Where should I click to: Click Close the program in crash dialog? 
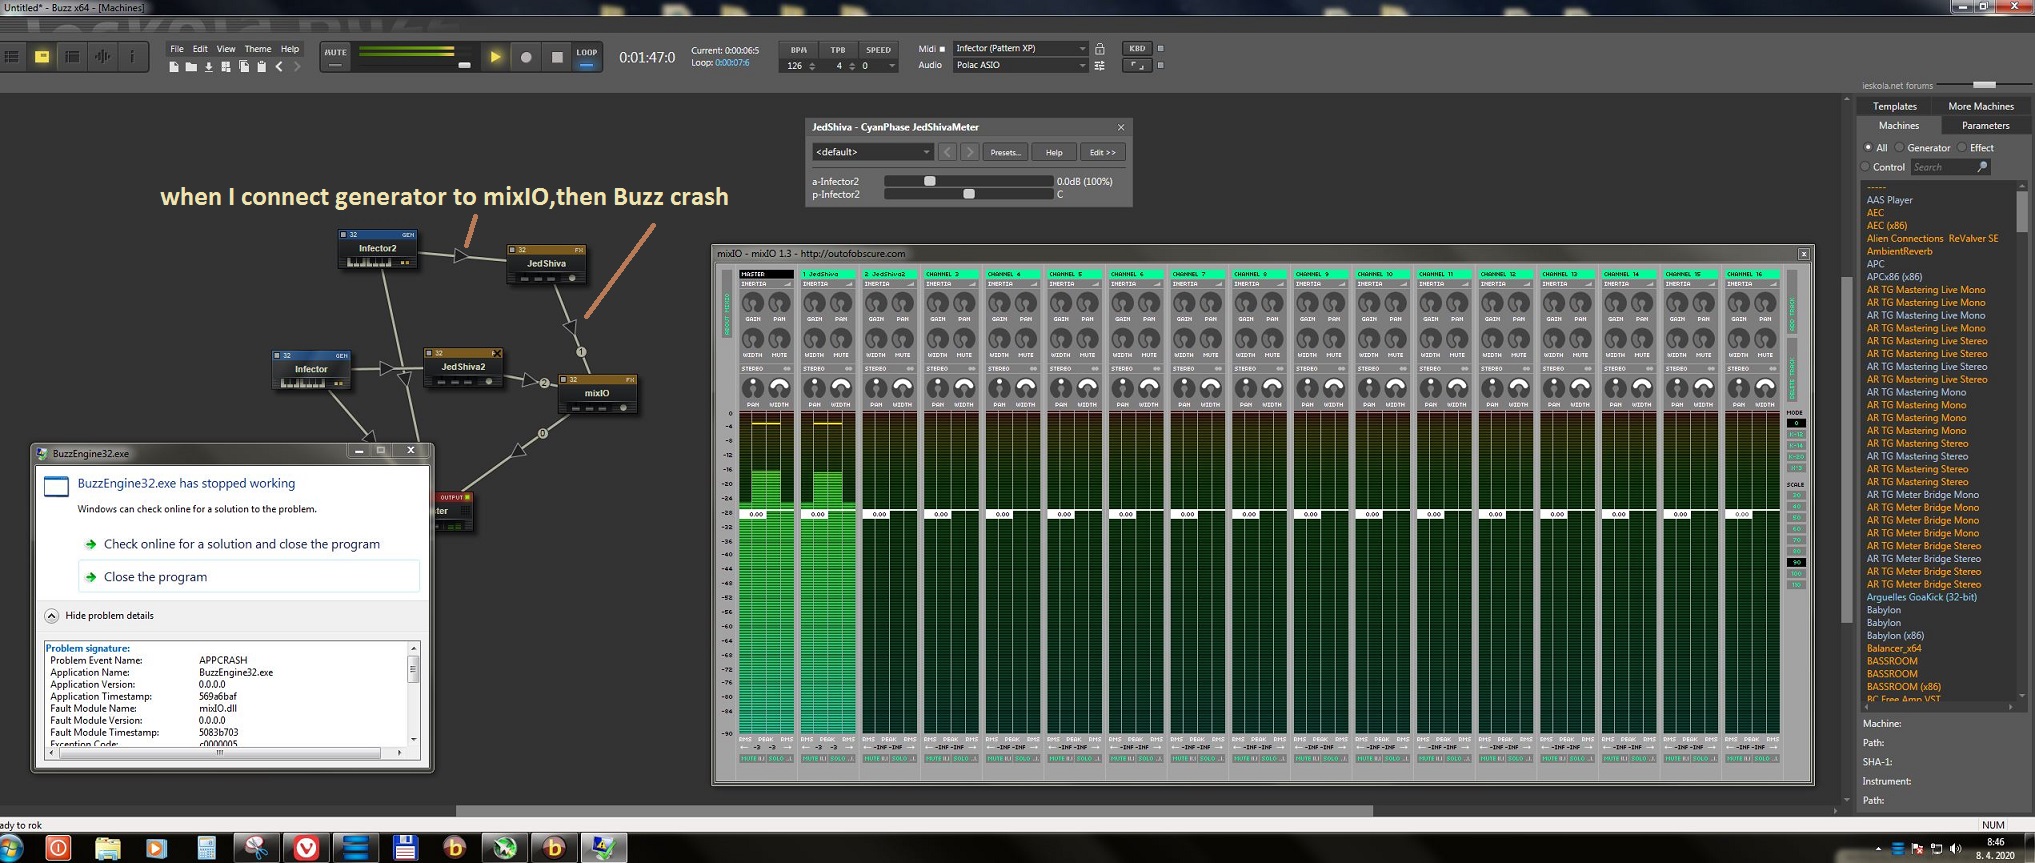tap(249, 577)
